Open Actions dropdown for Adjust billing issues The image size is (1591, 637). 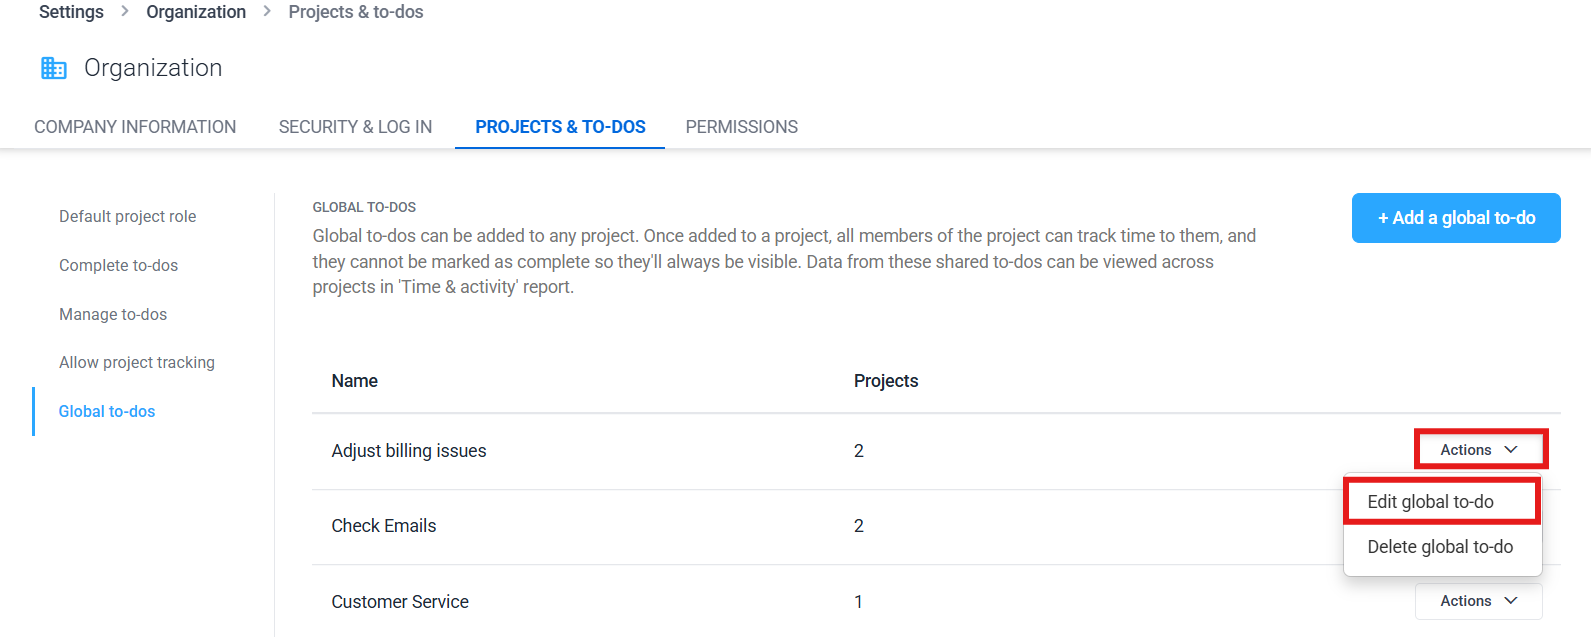coord(1480,450)
